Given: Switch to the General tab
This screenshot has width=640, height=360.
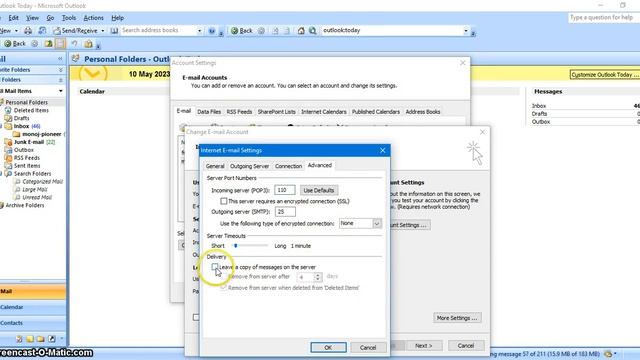Looking at the screenshot, I should [x=215, y=166].
